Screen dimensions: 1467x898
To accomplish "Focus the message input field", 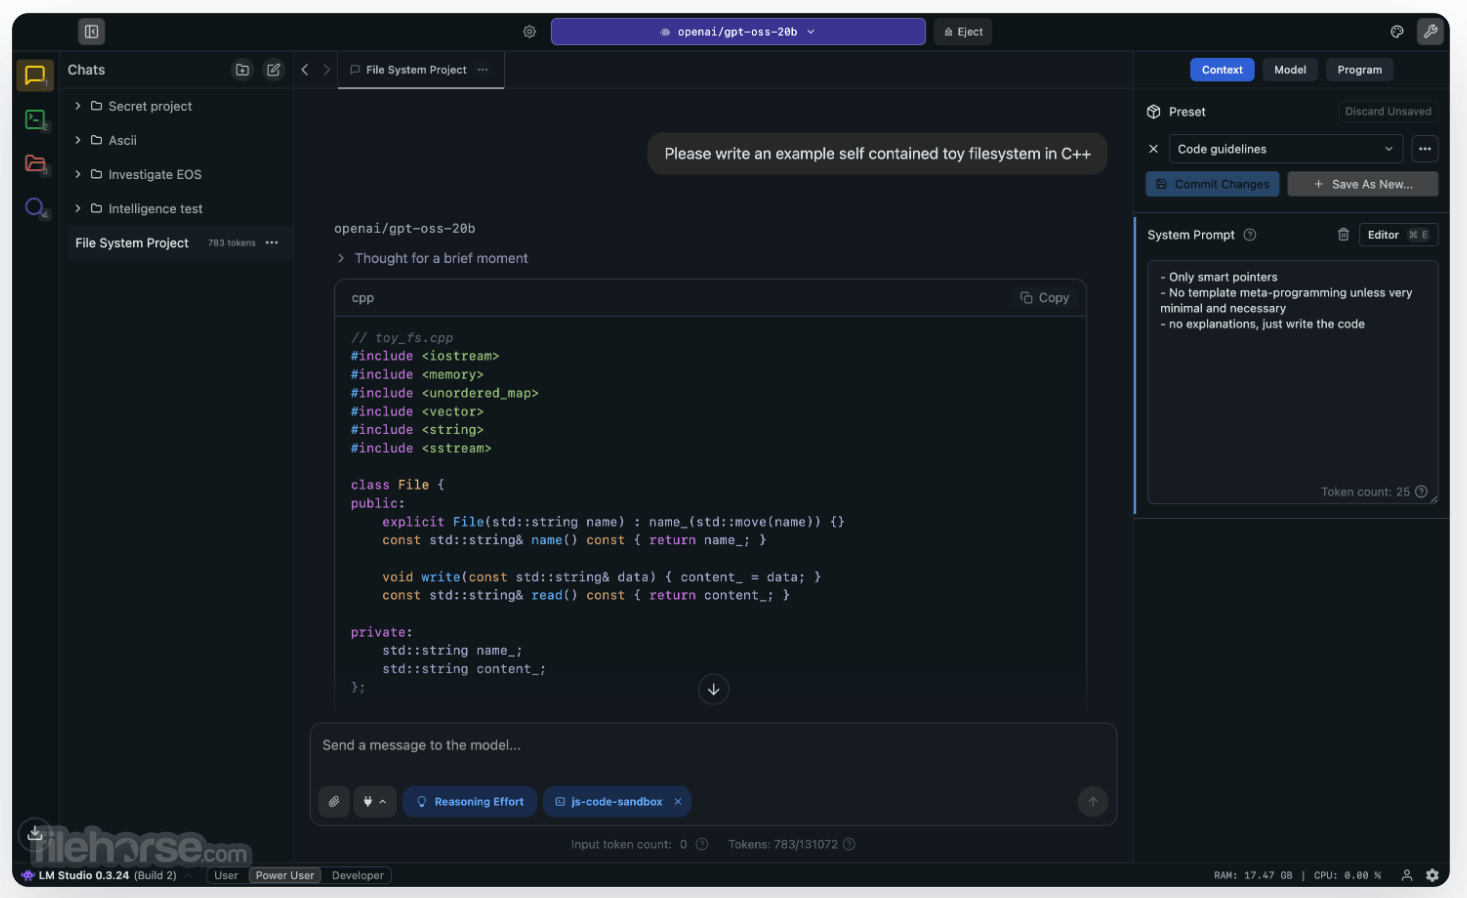I will point(713,745).
